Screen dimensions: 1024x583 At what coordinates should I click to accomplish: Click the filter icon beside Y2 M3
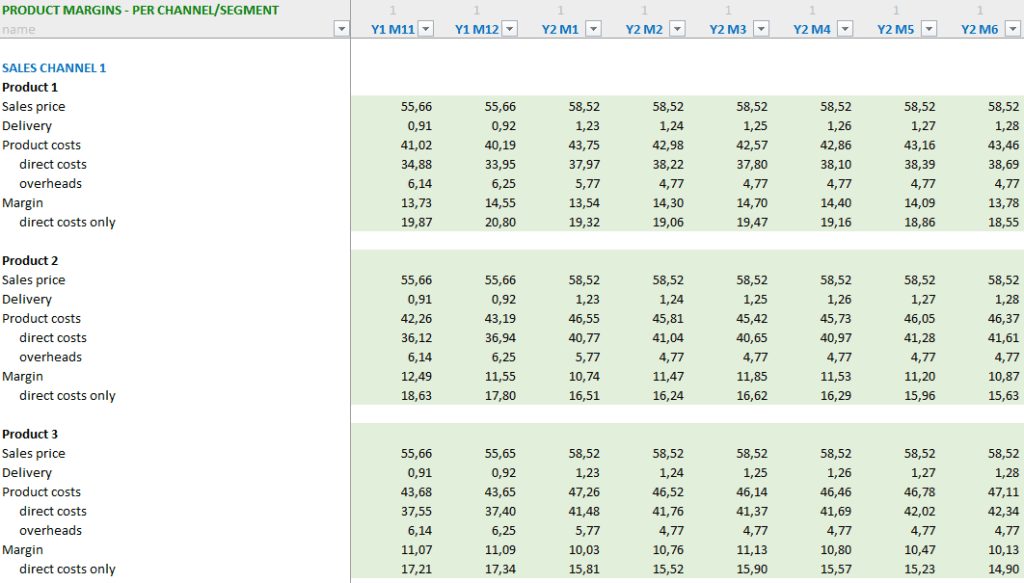[x=760, y=28]
